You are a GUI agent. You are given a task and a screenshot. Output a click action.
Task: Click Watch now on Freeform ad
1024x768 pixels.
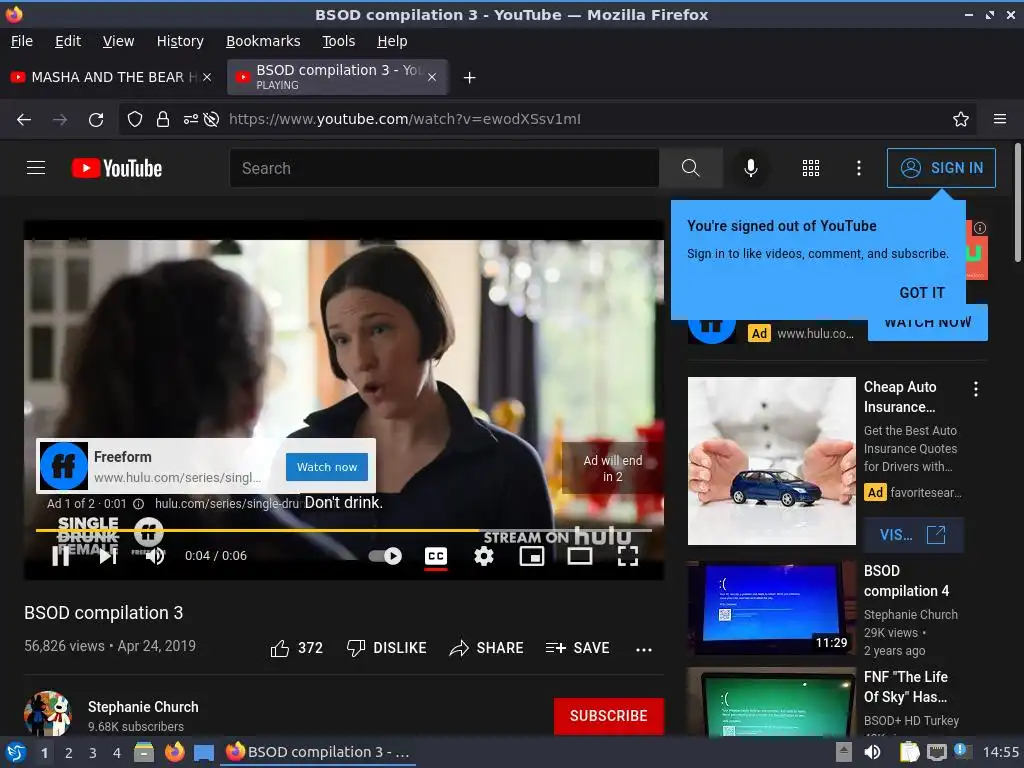click(x=327, y=467)
